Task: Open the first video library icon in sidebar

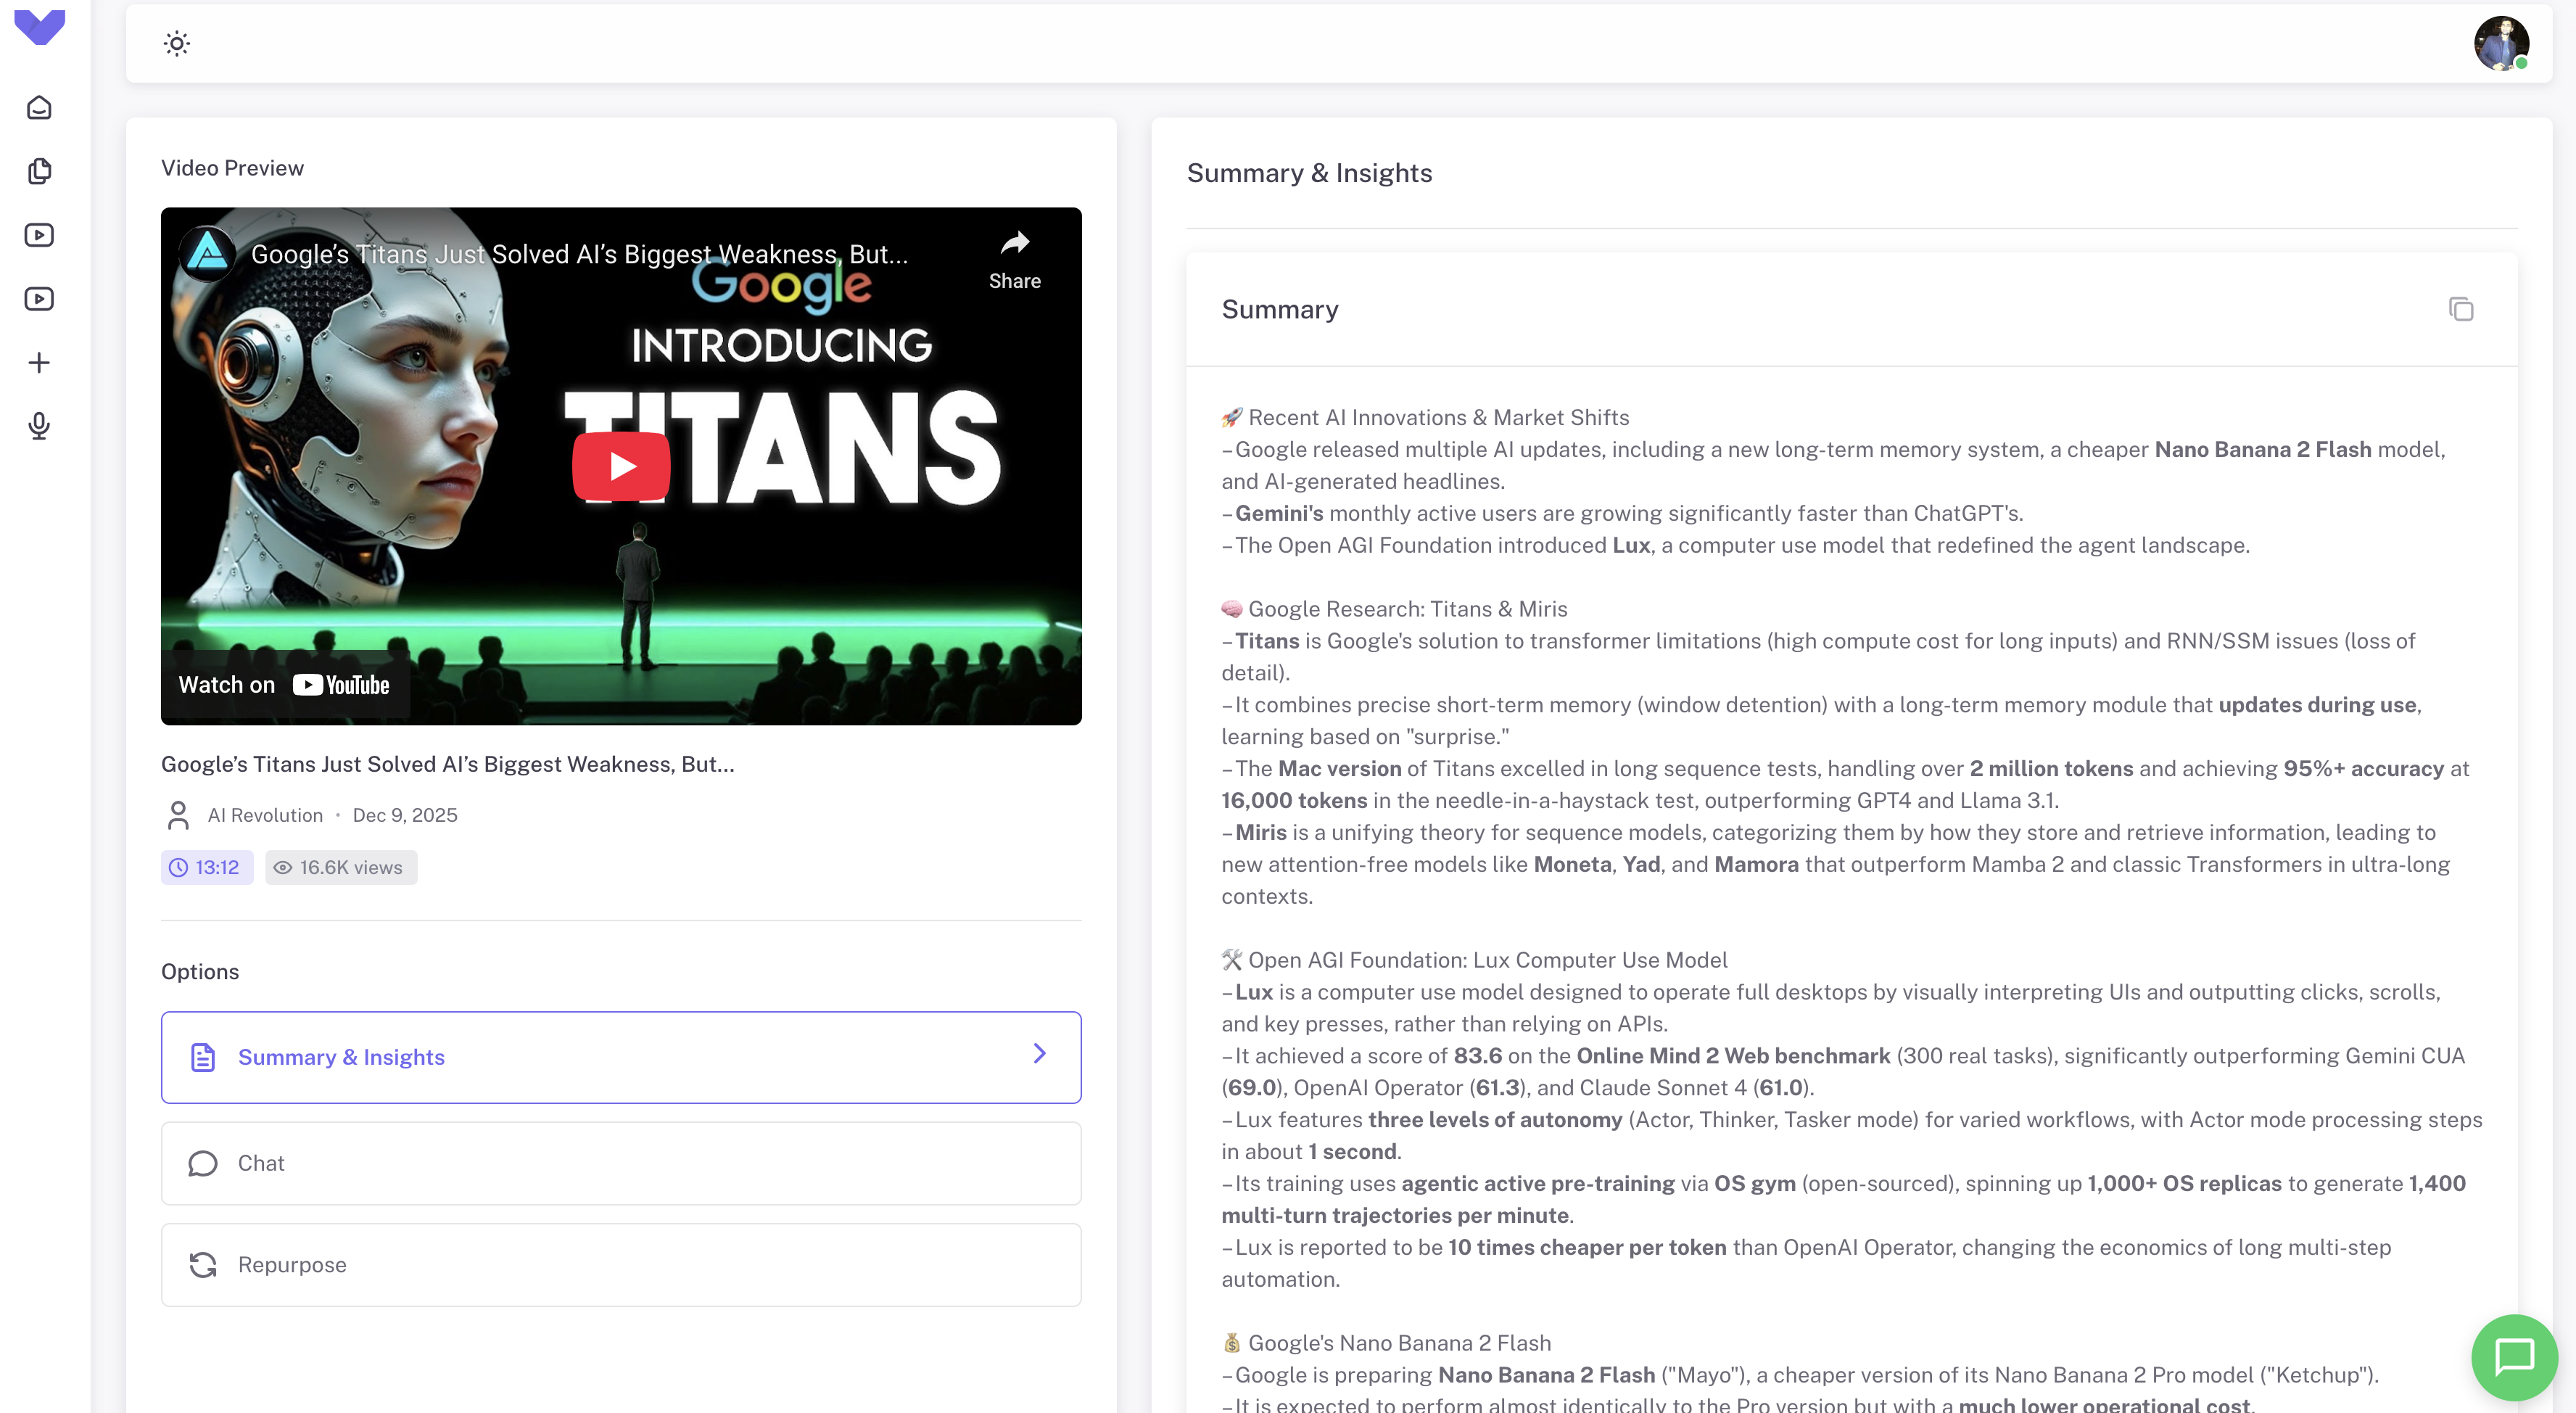Action: click(x=39, y=234)
